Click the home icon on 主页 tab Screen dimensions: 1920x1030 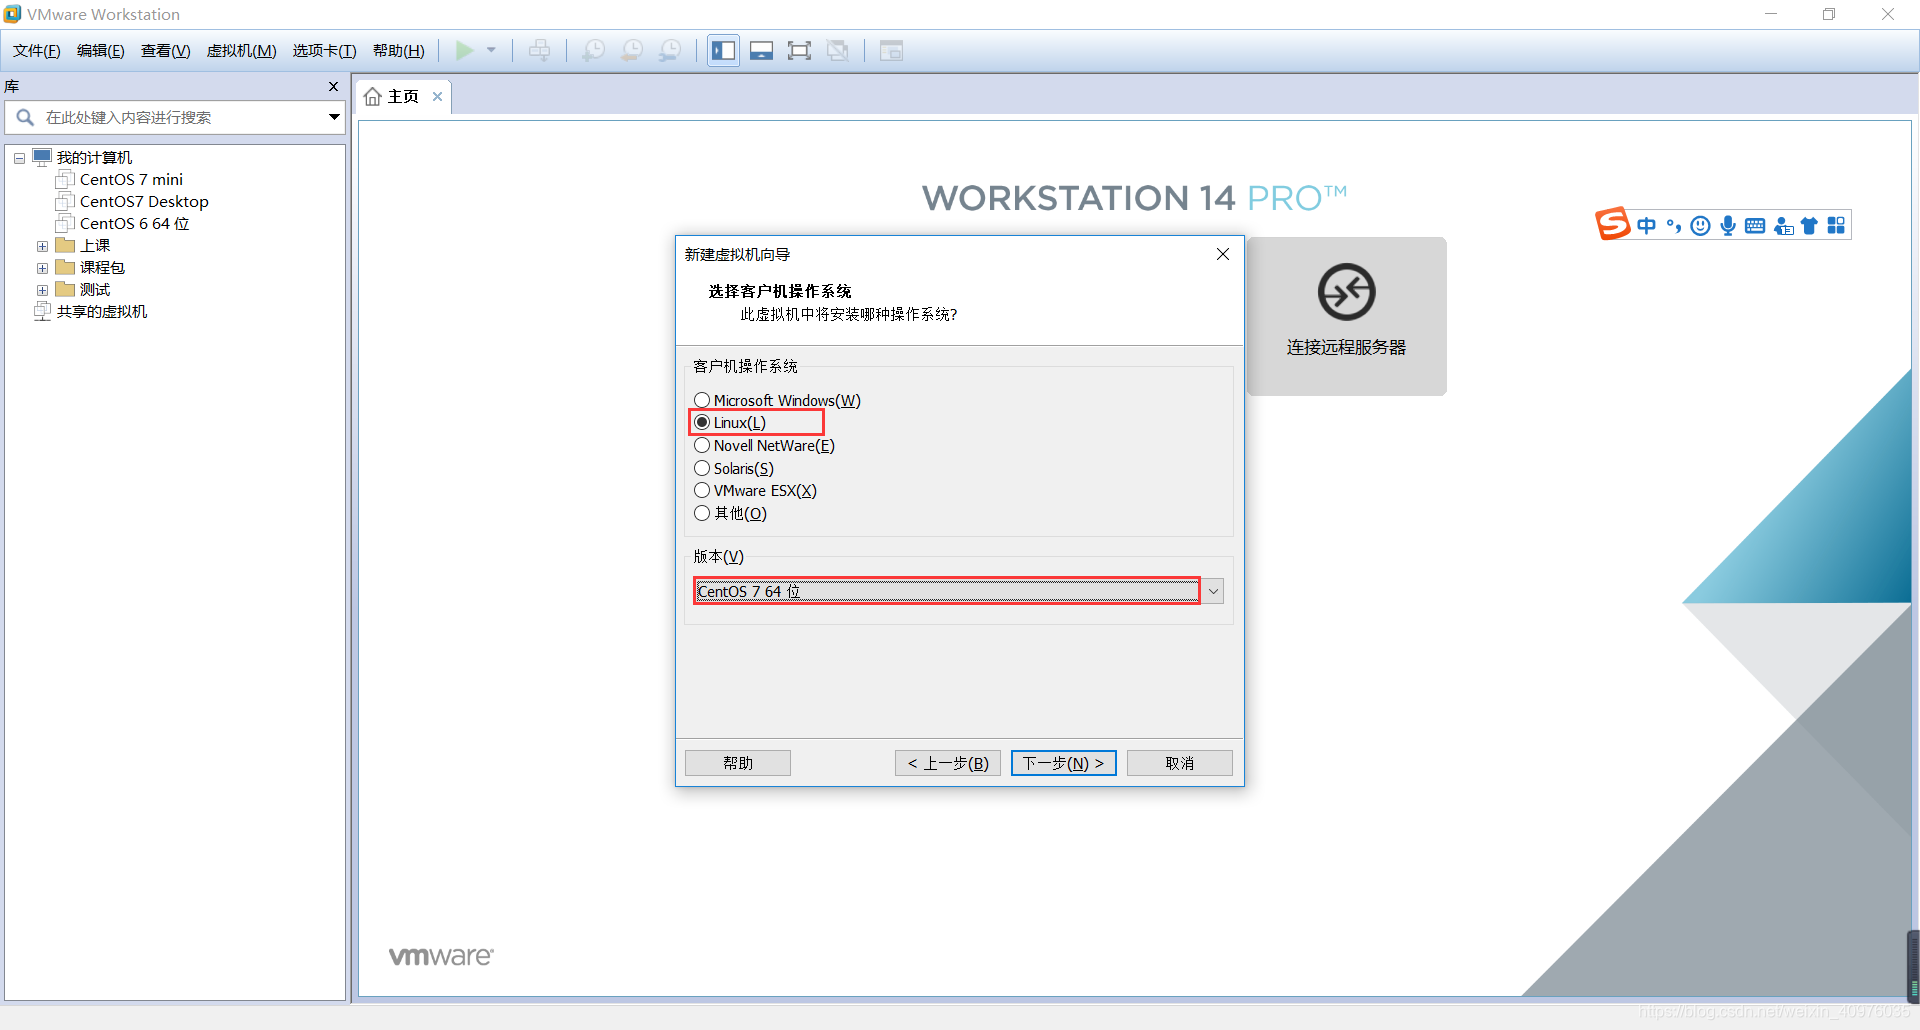373,97
